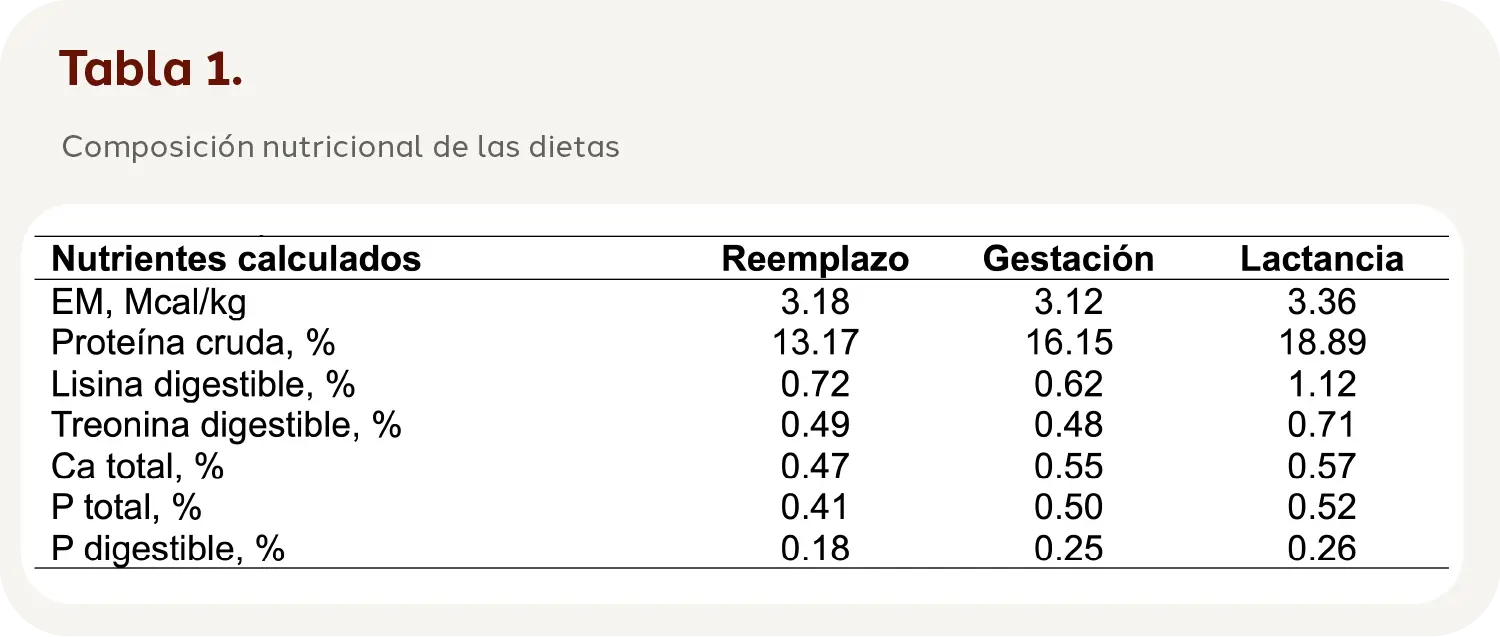Image resolution: width=1500 pixels, height=637 pixels.
Task: Click the 'Lisina digestible, %' row label
Action: 203,384
